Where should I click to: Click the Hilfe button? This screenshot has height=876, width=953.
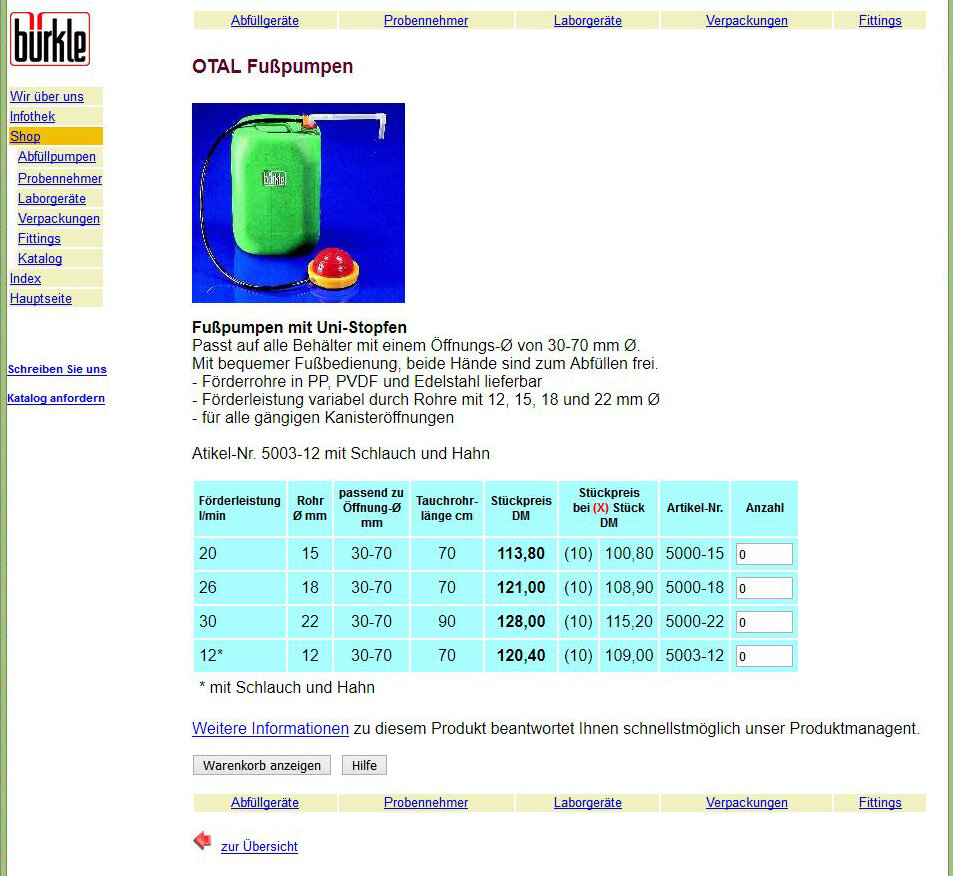[364, 765]
